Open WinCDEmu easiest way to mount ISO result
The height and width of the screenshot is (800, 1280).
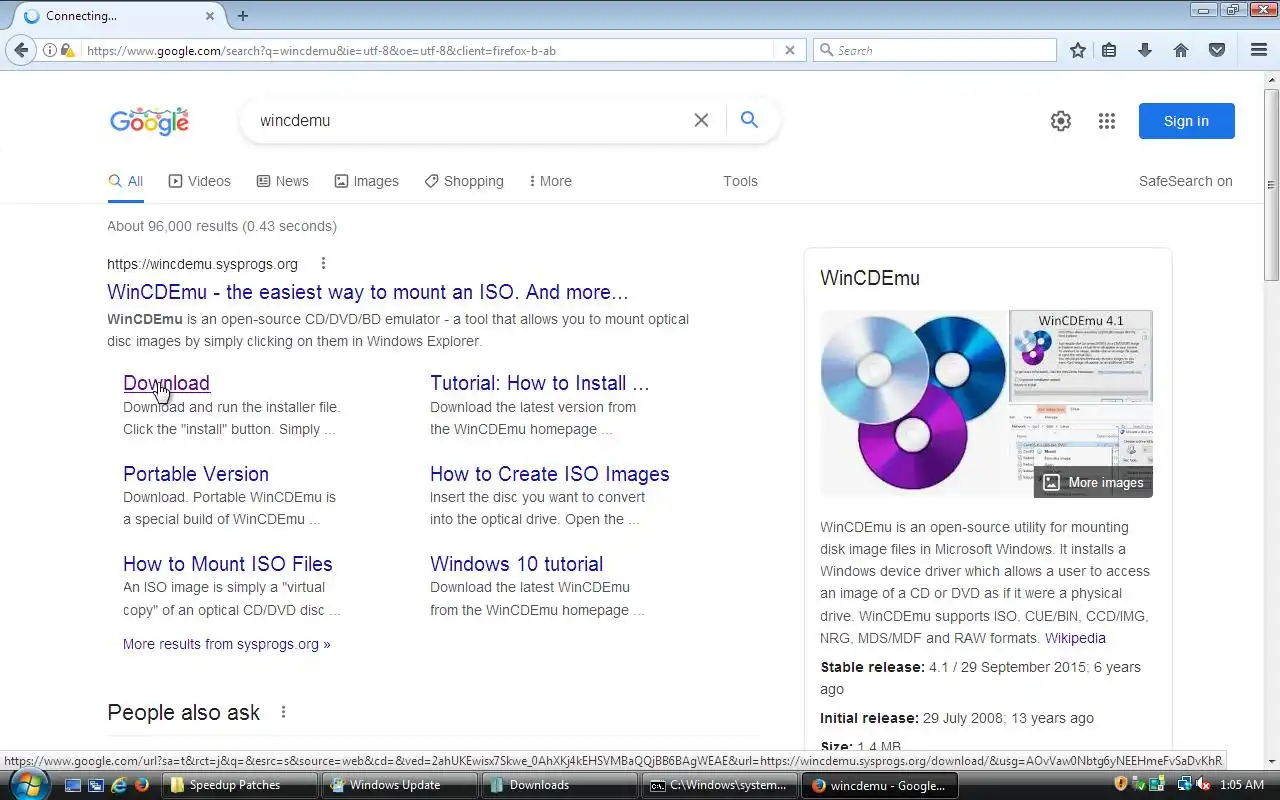point(368,292)
